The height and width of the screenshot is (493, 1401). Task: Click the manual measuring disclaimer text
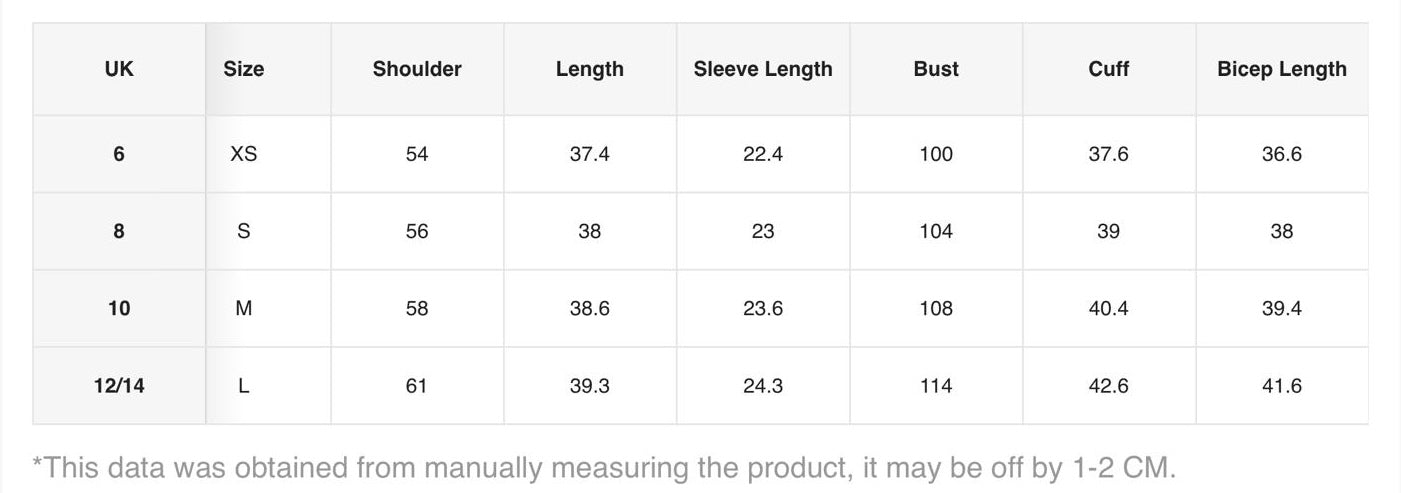pos(604,467)
